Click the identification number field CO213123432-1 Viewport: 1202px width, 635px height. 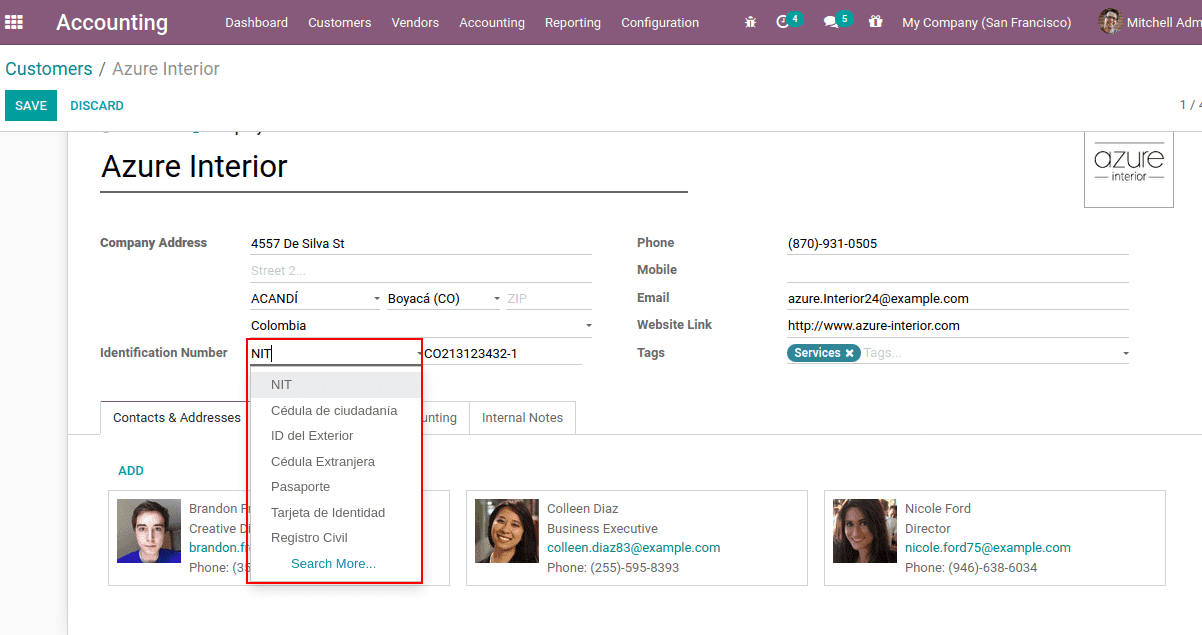point(503,353)
